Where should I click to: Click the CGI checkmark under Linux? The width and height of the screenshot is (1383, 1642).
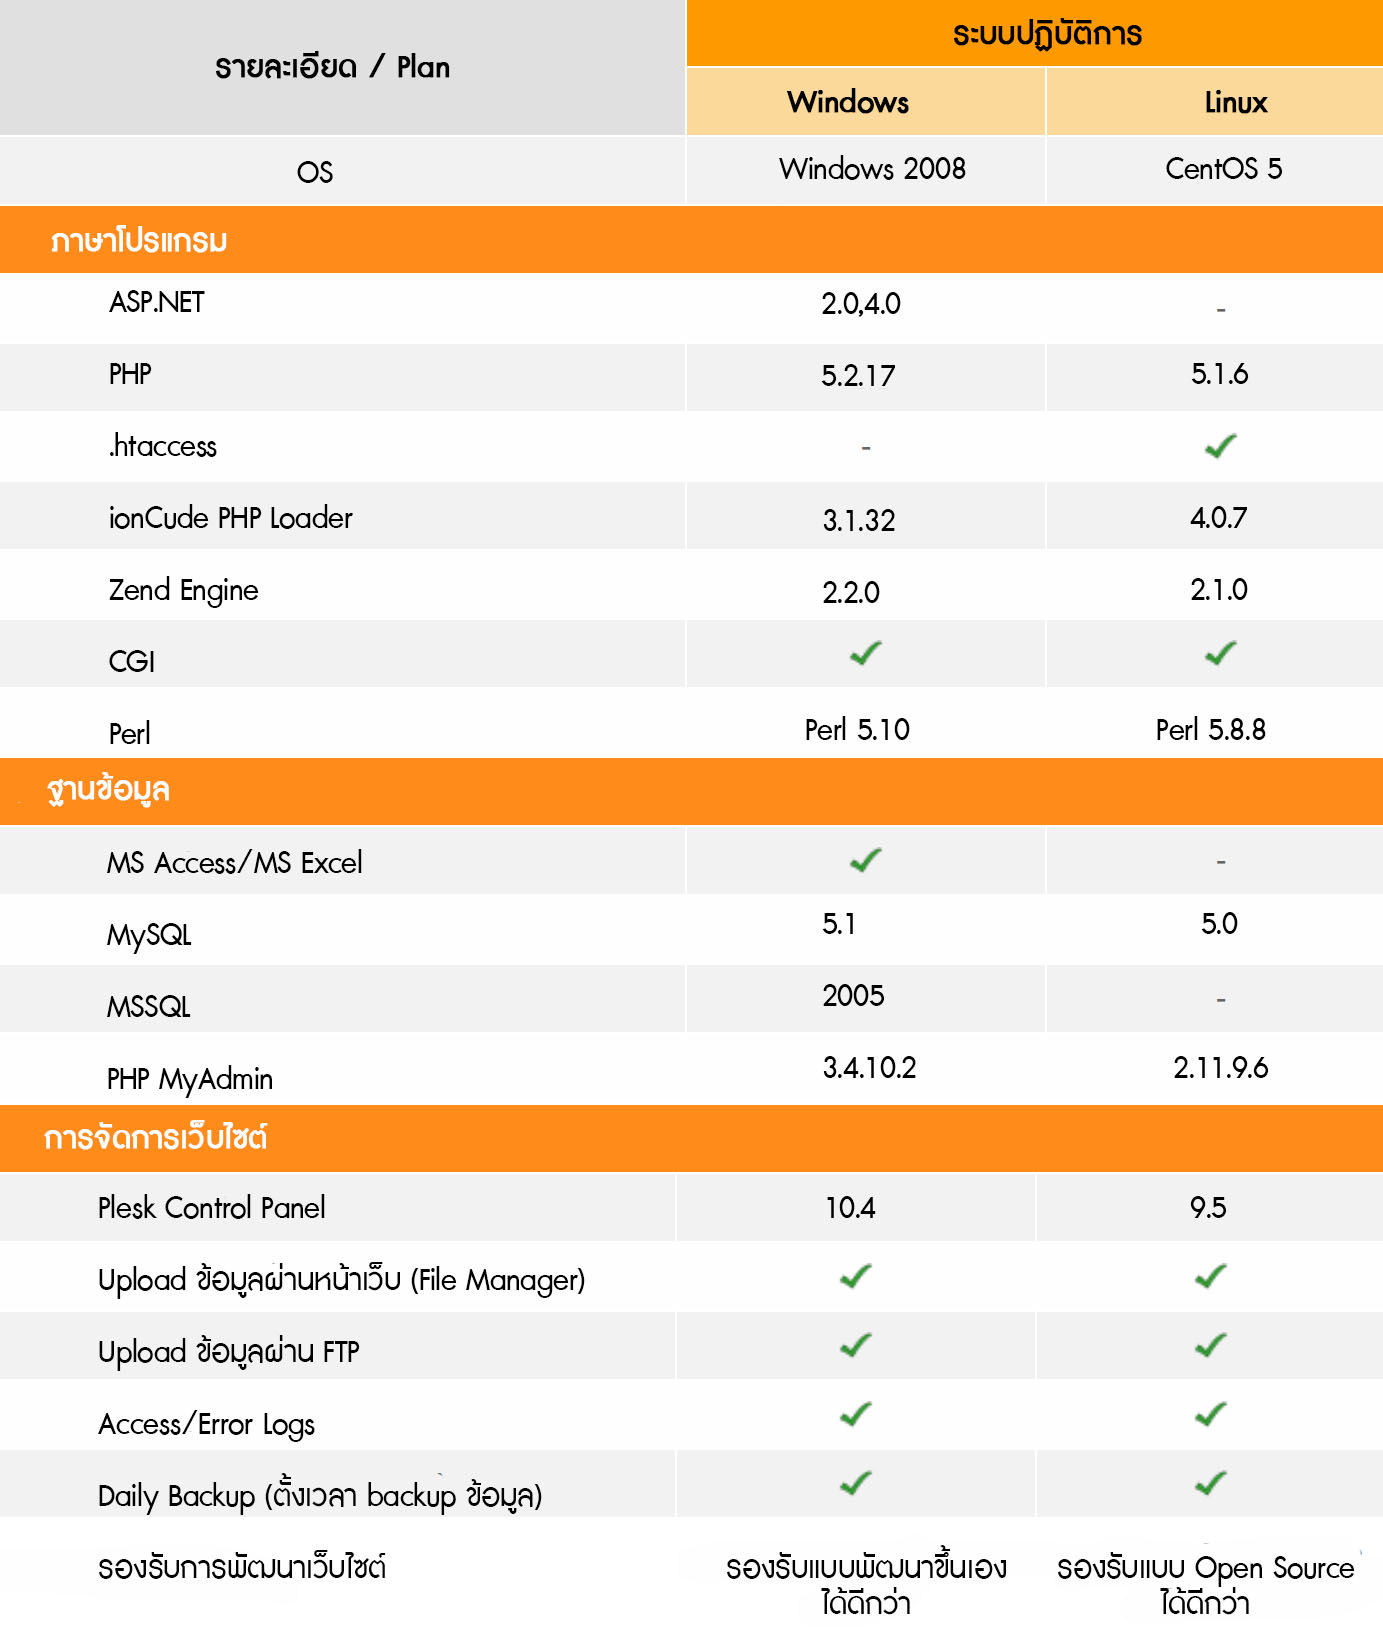1220,653
